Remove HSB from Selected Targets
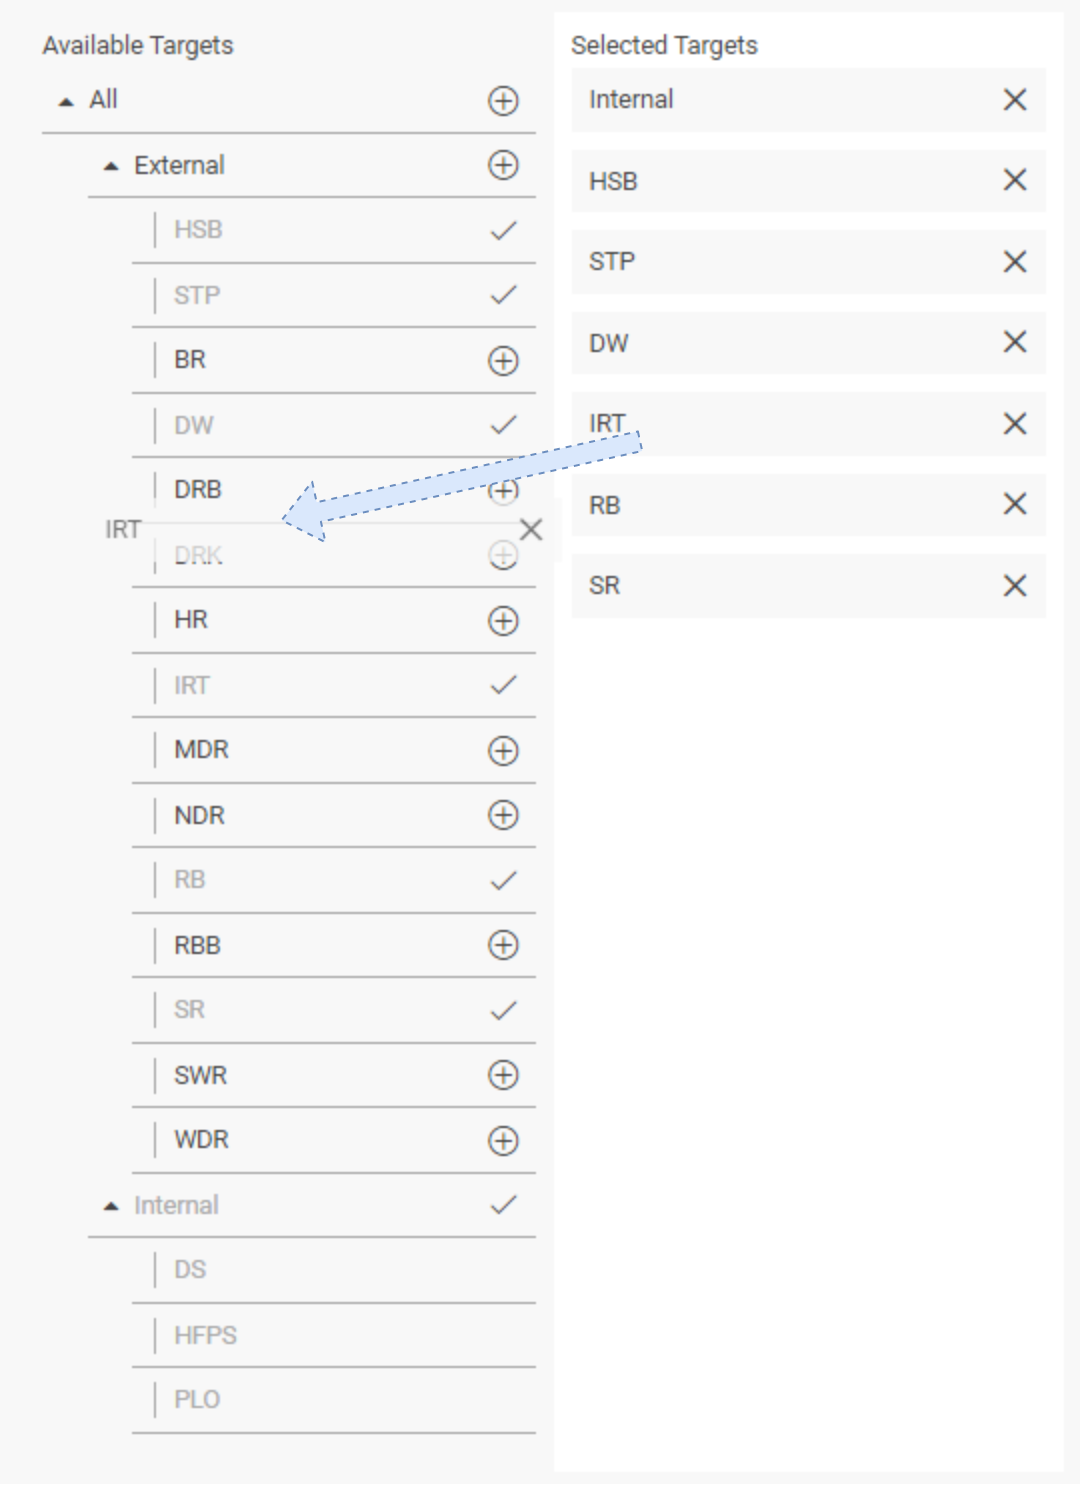1082x1486 pixels. [x=1014, y=180]
